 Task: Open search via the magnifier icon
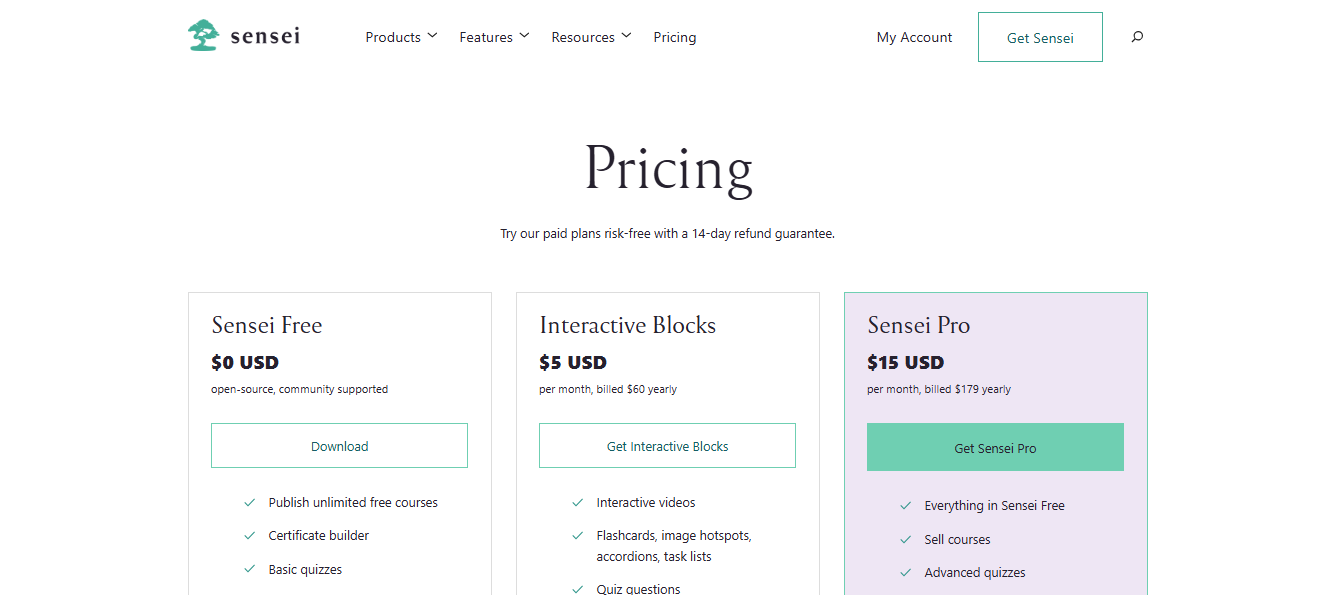point(1137,37)
